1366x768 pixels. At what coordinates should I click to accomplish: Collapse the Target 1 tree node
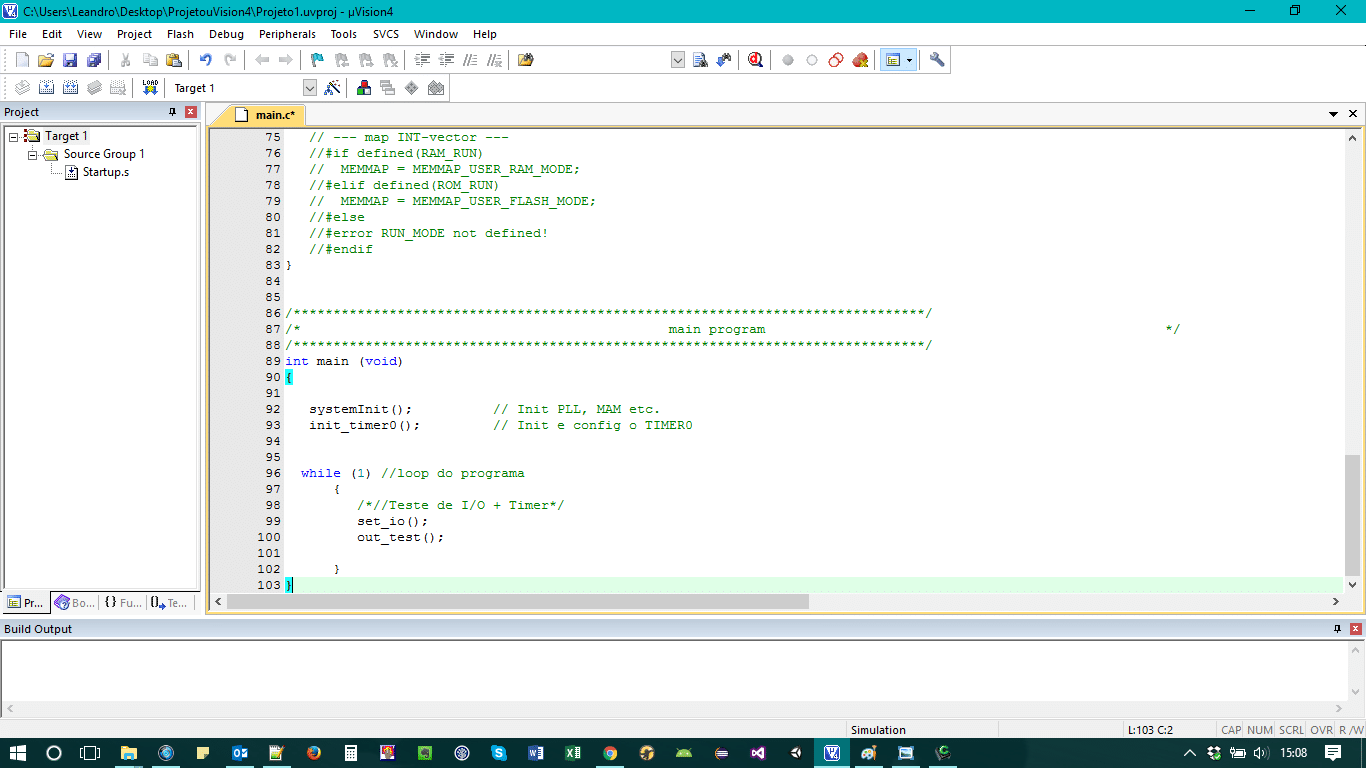coord(14,136)
